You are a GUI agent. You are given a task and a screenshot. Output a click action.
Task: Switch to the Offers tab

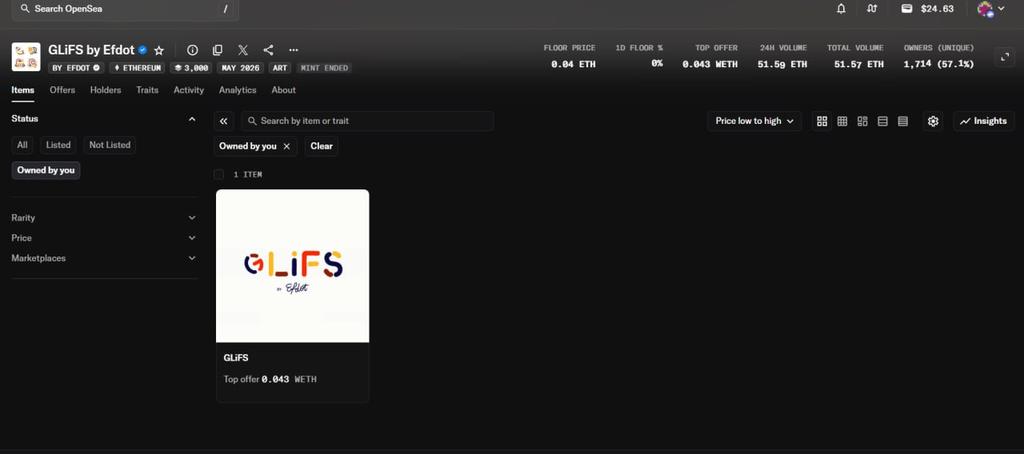coord(62,90)
